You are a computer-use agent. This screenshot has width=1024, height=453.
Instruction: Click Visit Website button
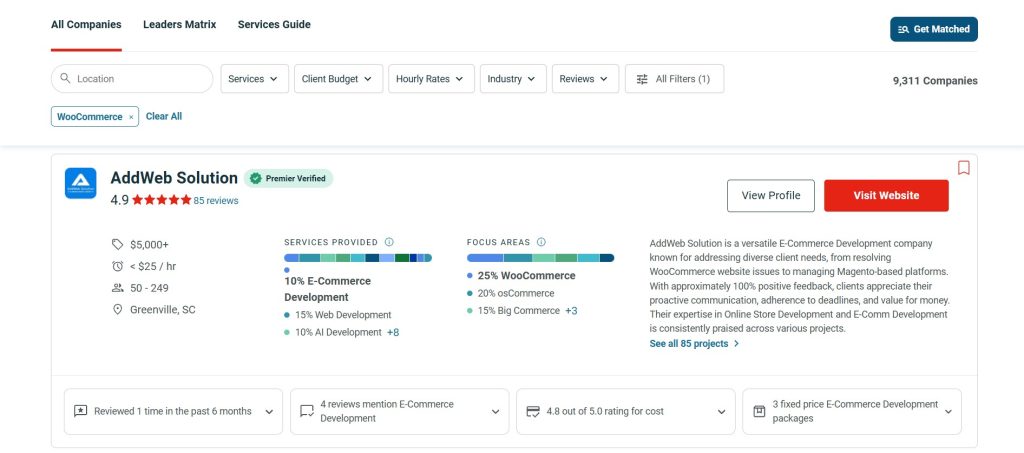click(x=886, y=196)
